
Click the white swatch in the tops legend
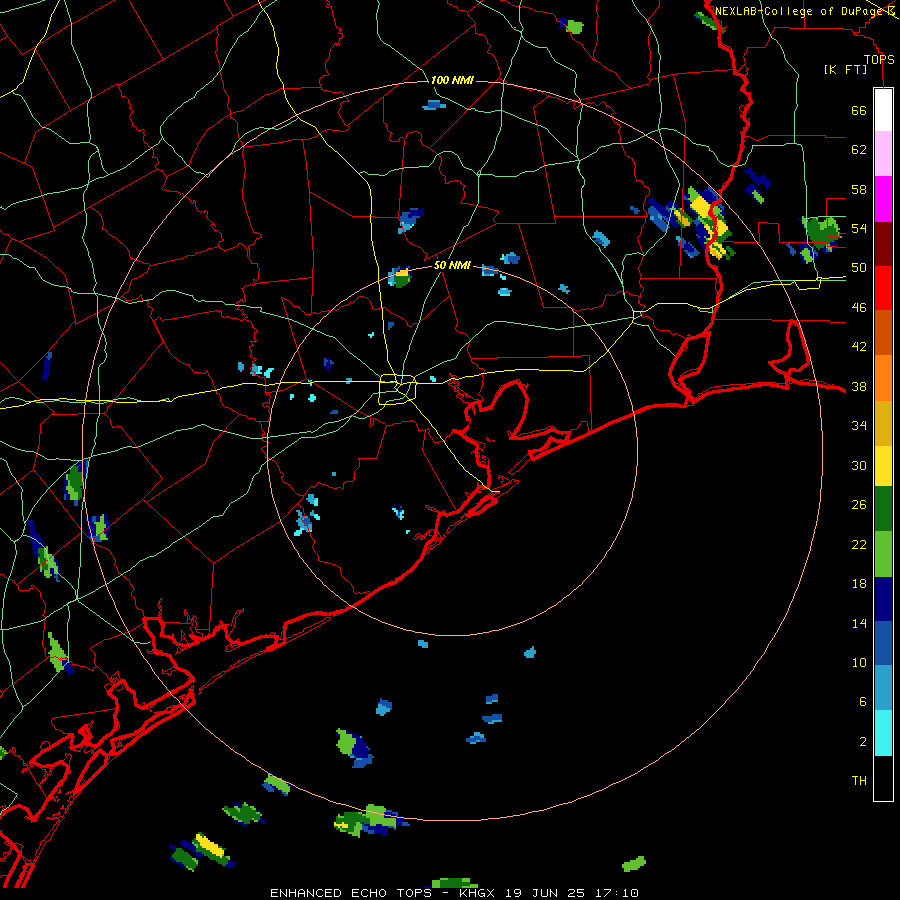883,110
